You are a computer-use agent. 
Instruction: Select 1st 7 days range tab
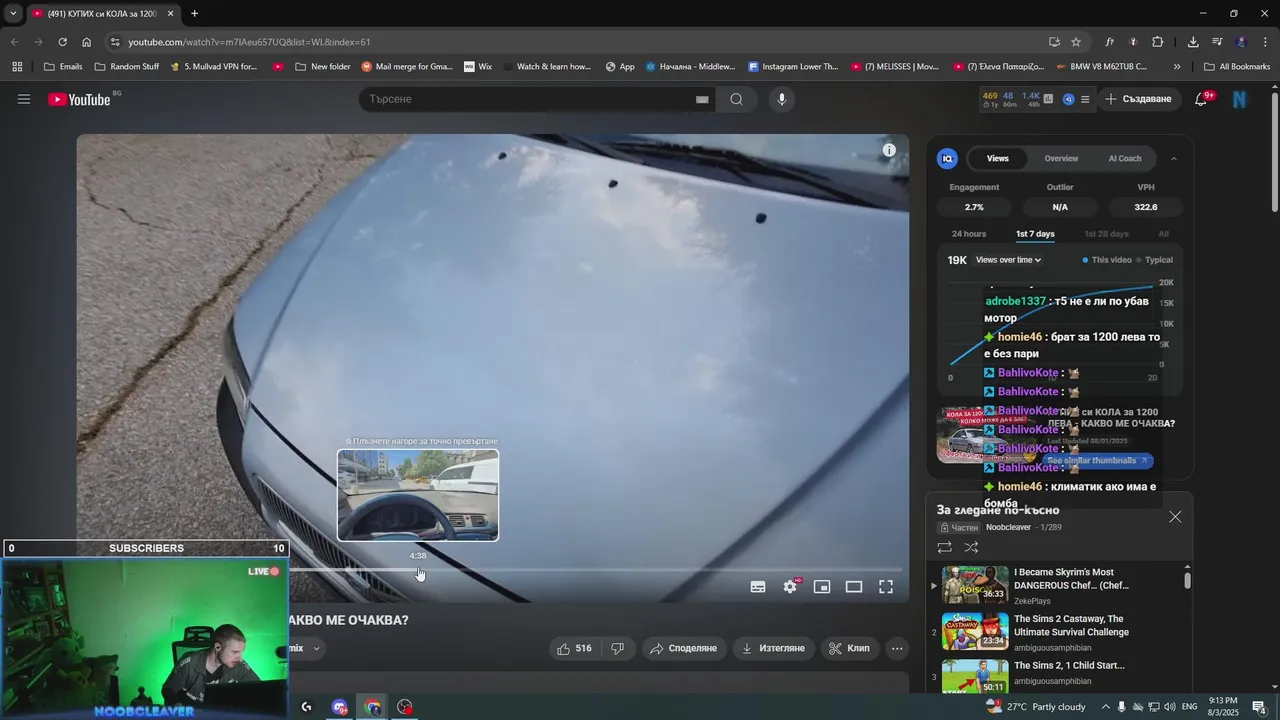1035,234
